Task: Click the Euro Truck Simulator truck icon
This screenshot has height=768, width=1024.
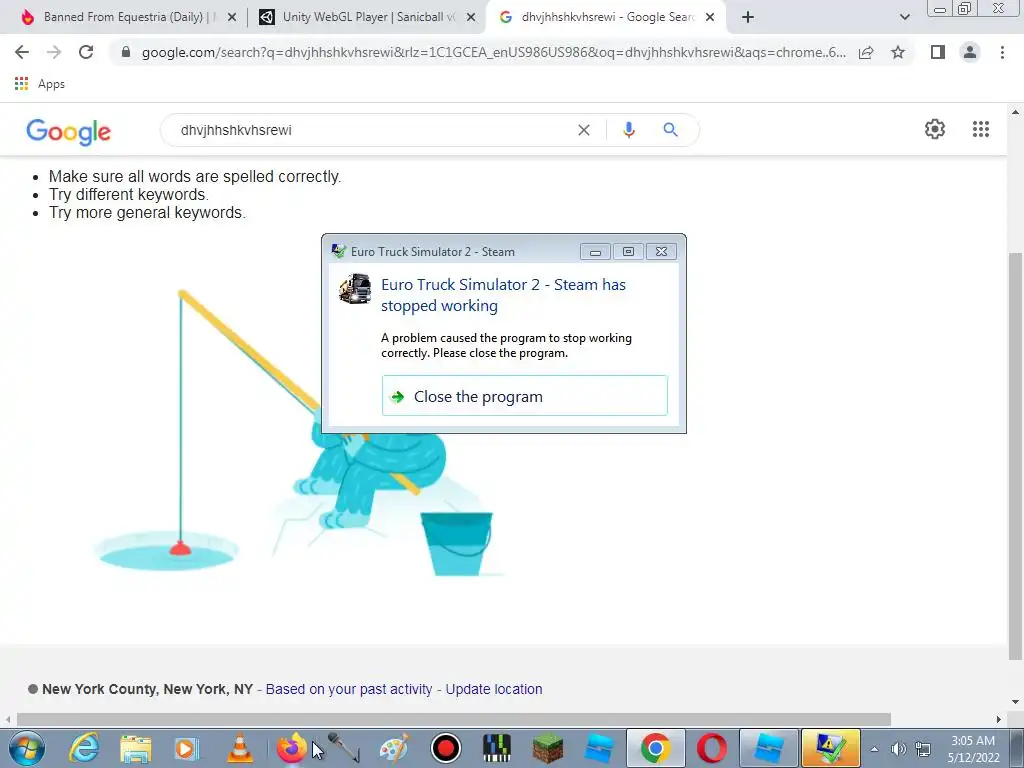Action: (x=355, y=289)
